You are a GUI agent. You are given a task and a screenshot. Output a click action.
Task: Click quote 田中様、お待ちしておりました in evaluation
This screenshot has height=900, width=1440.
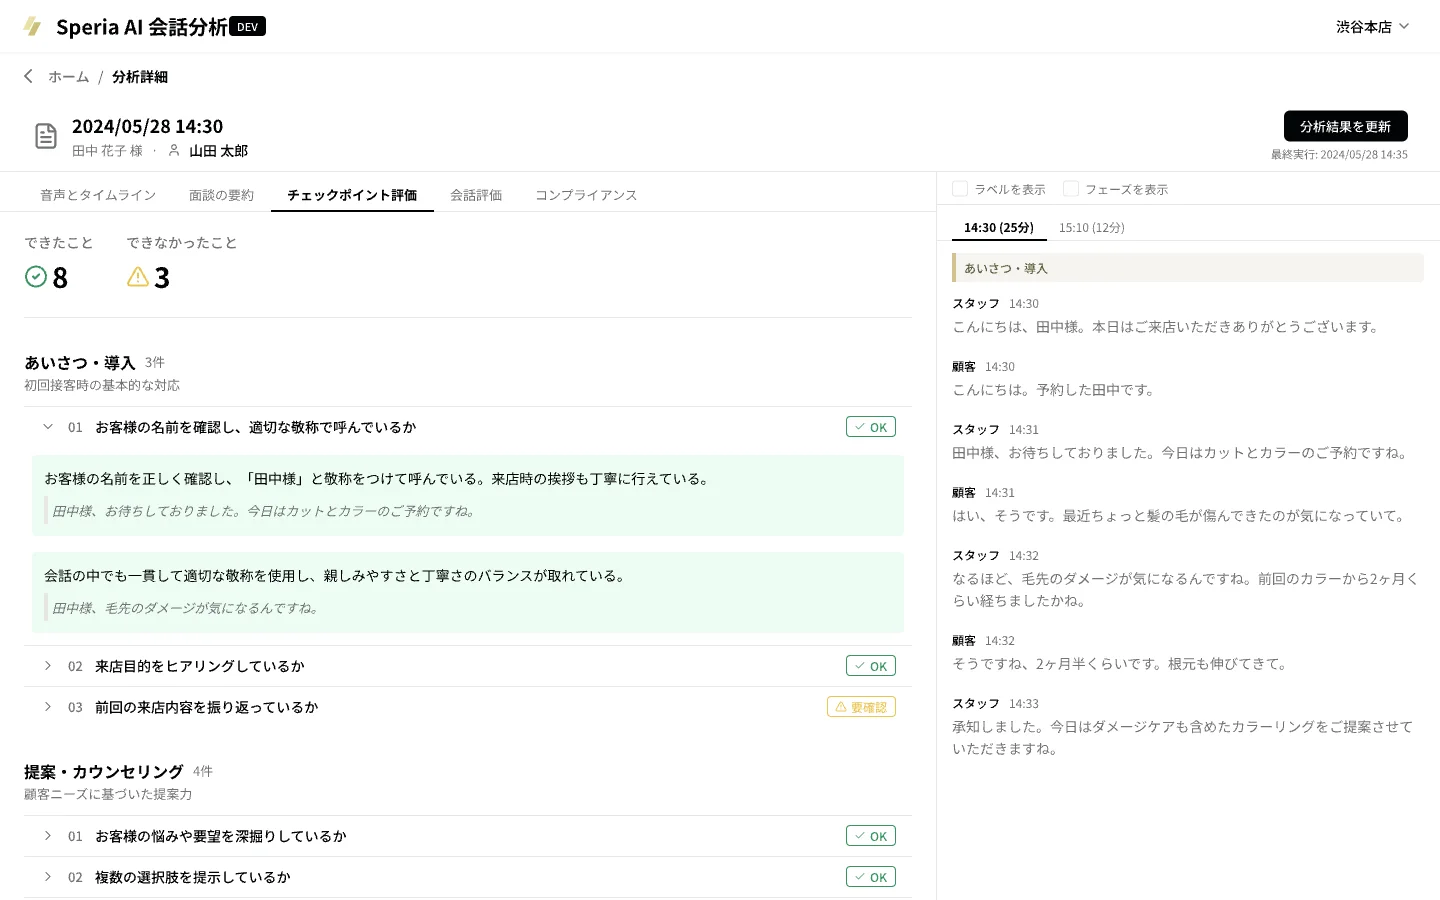pos(264,511)
